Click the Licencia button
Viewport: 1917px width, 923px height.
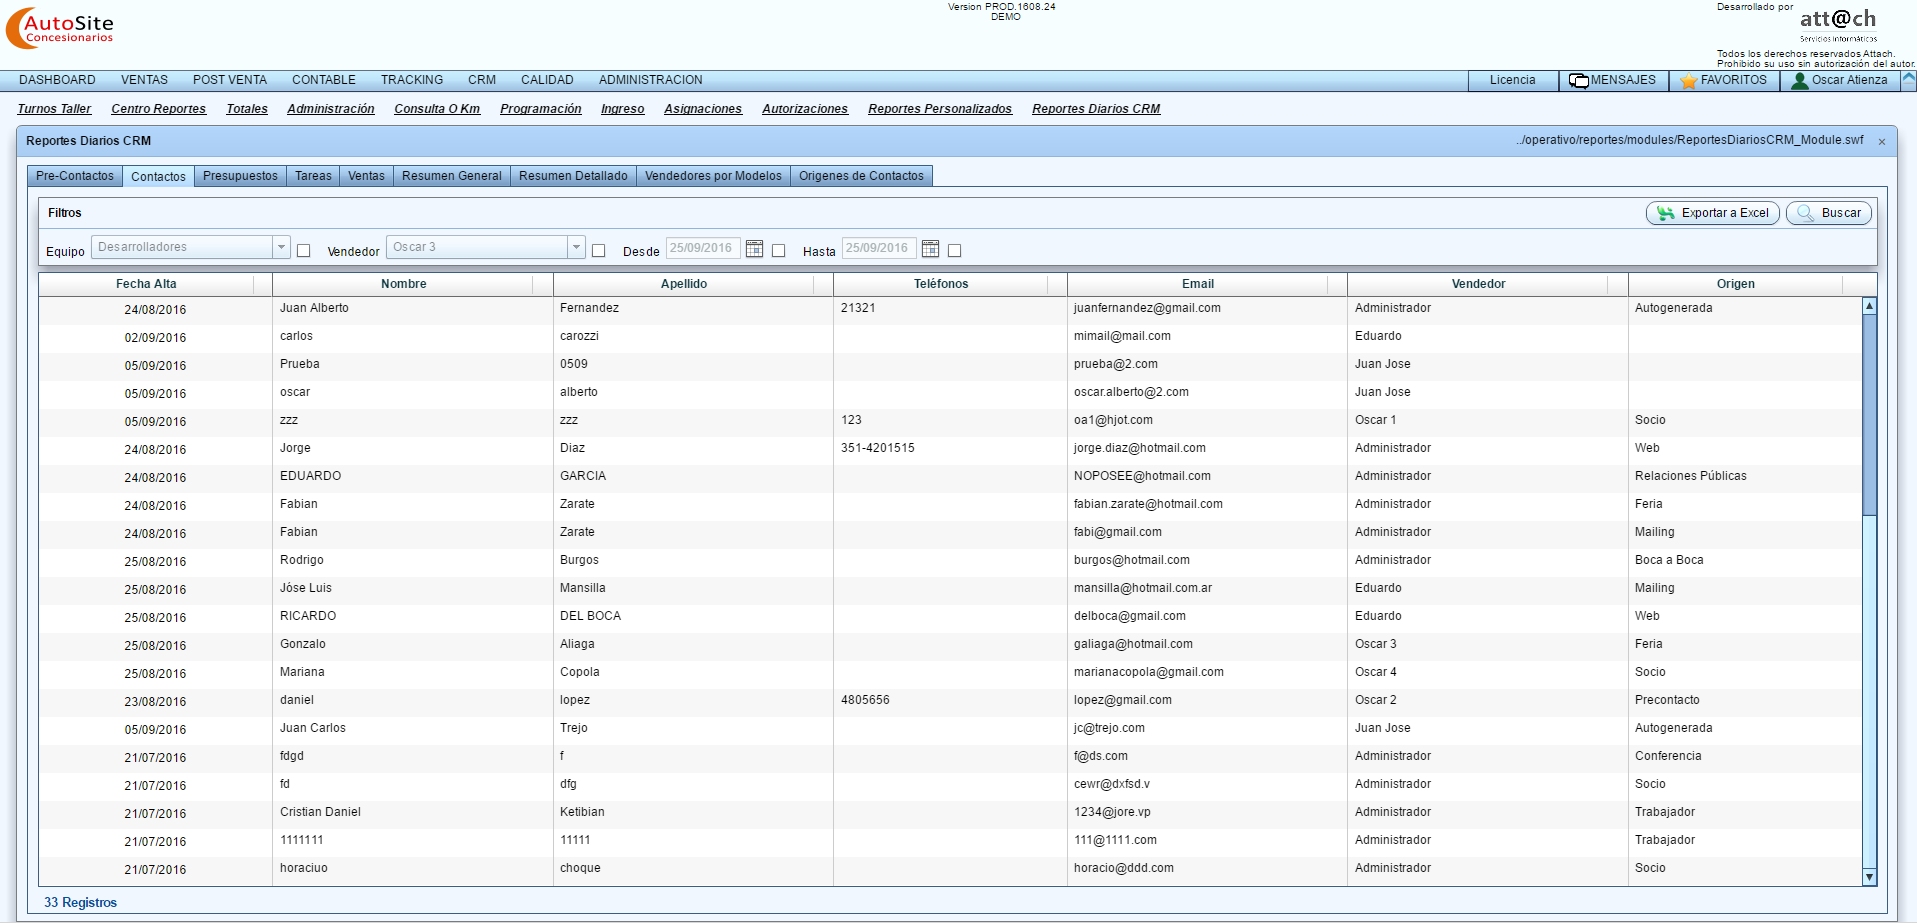(x=1512, y=81)
